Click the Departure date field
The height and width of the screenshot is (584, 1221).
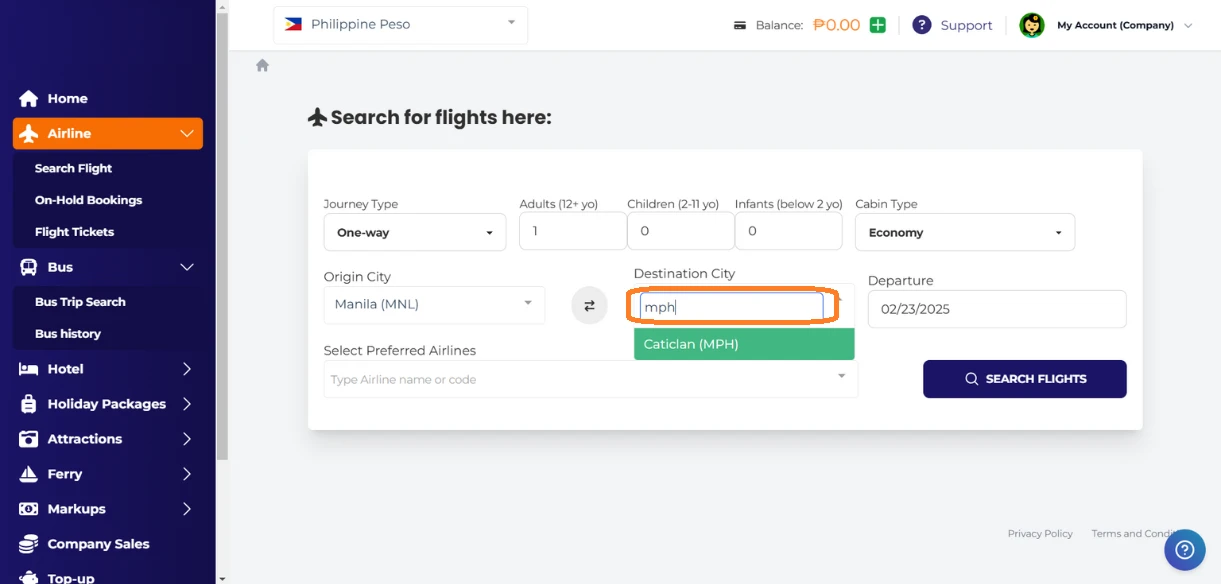click(996, 309)
